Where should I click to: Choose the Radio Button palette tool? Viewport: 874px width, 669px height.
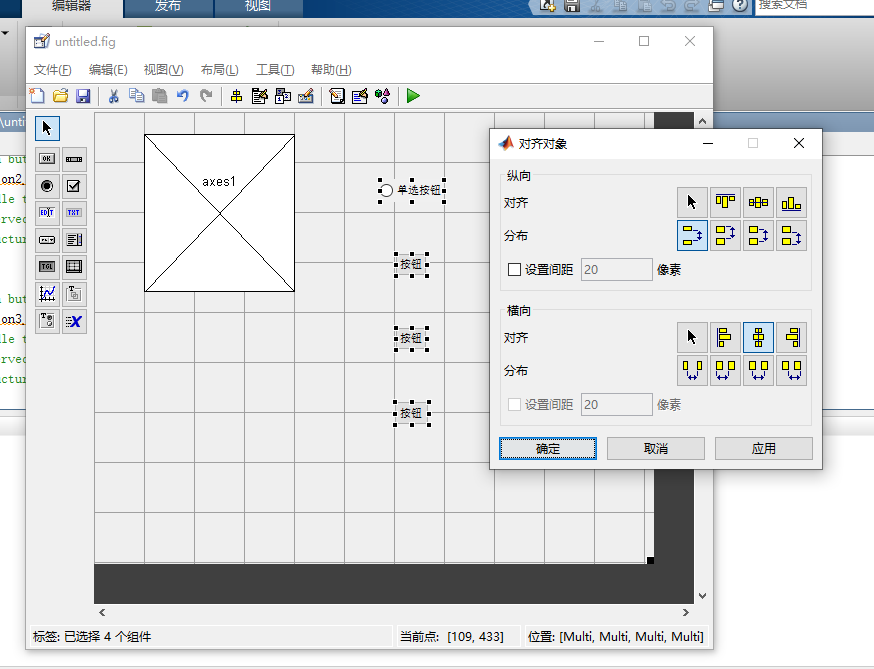47,186
